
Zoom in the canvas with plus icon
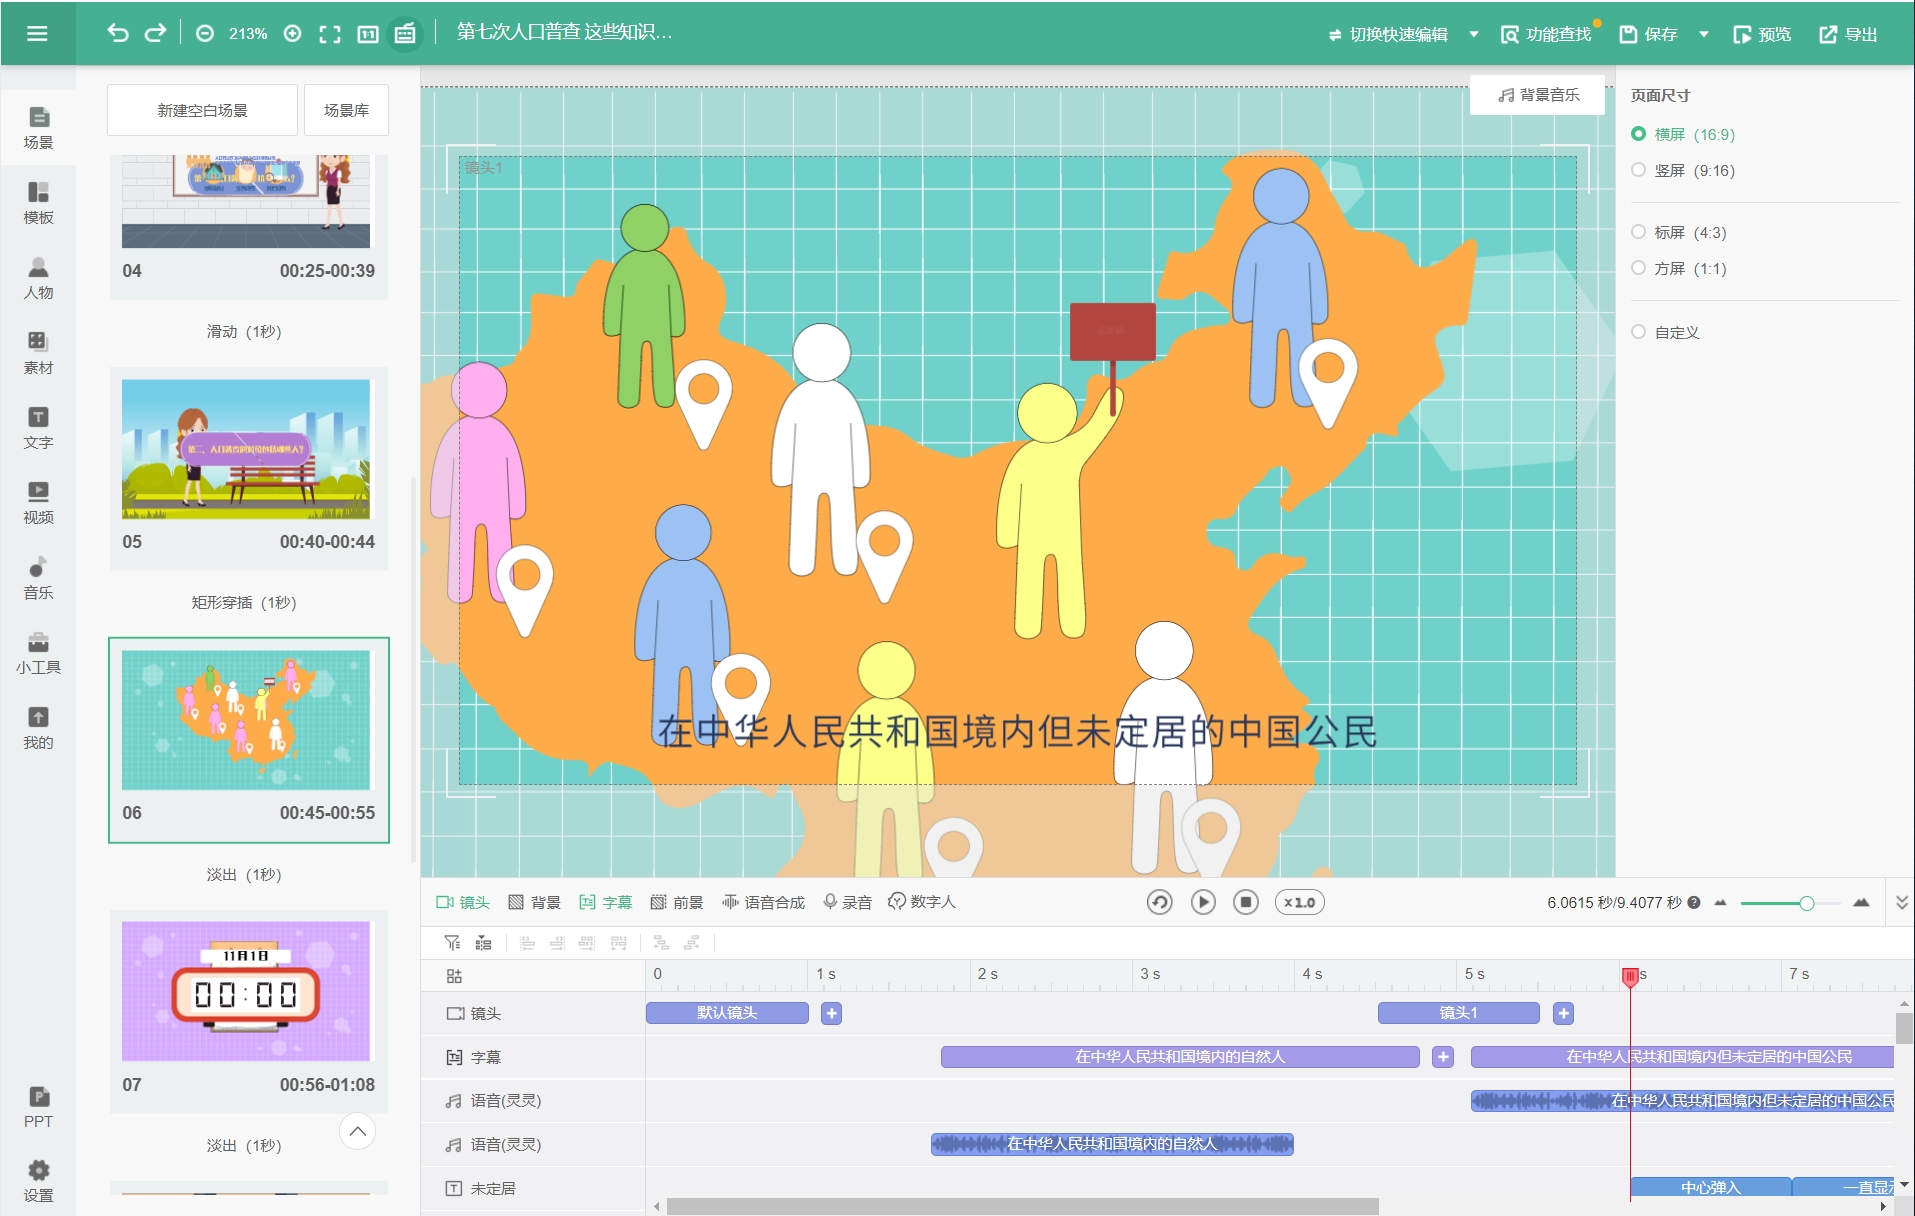point(293,34)
